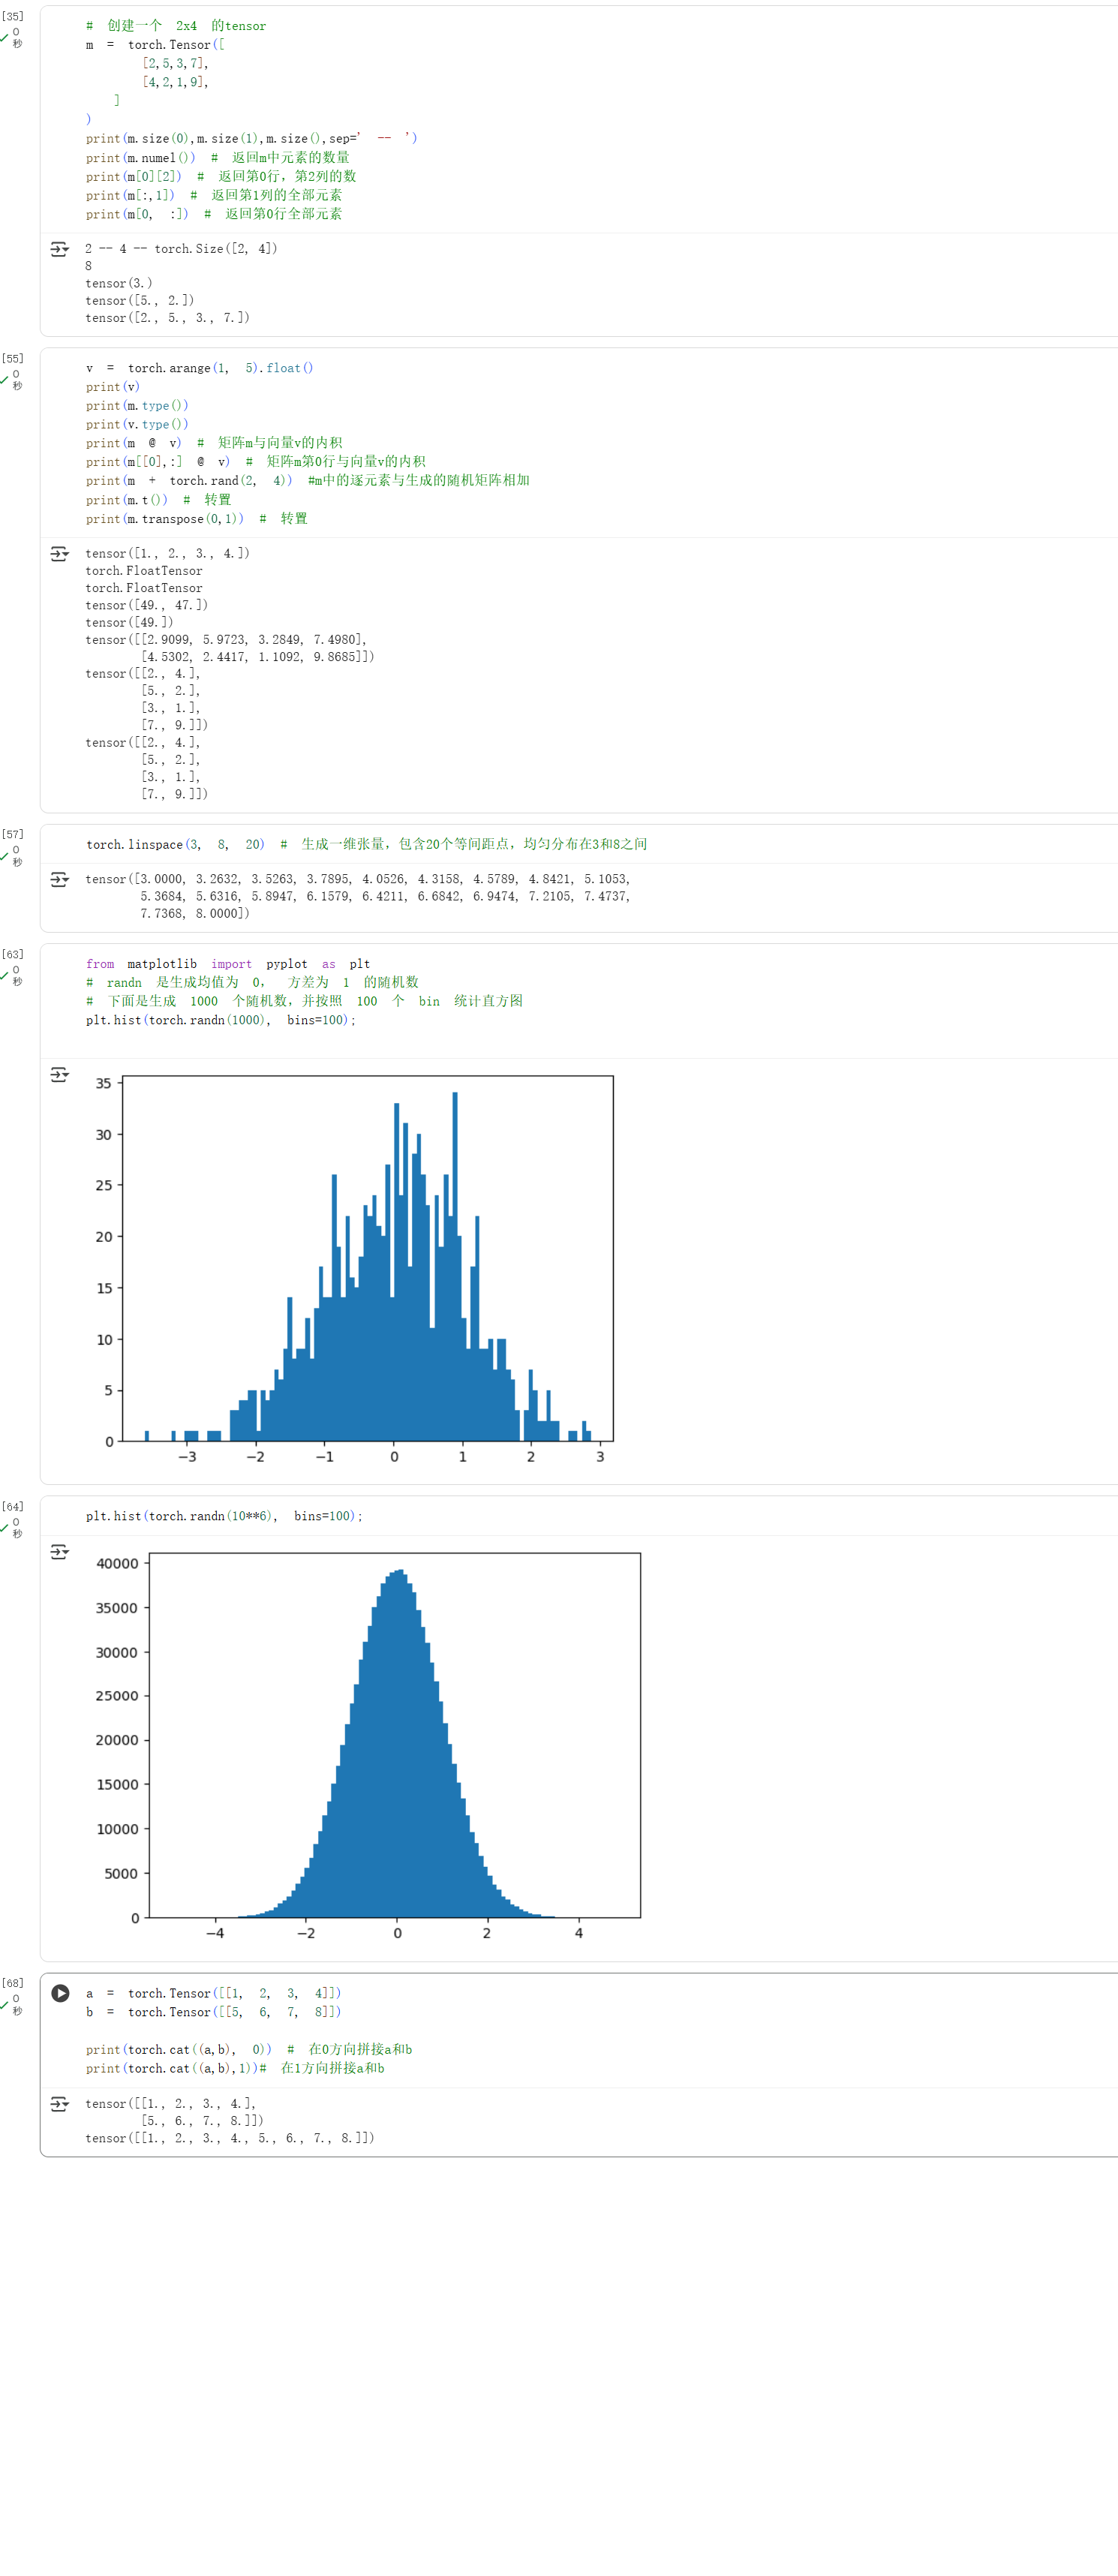Click the green success checkmark under [57]
Image resolution: width=1118 pixels, height=2576 pixels.
(4, 856)
